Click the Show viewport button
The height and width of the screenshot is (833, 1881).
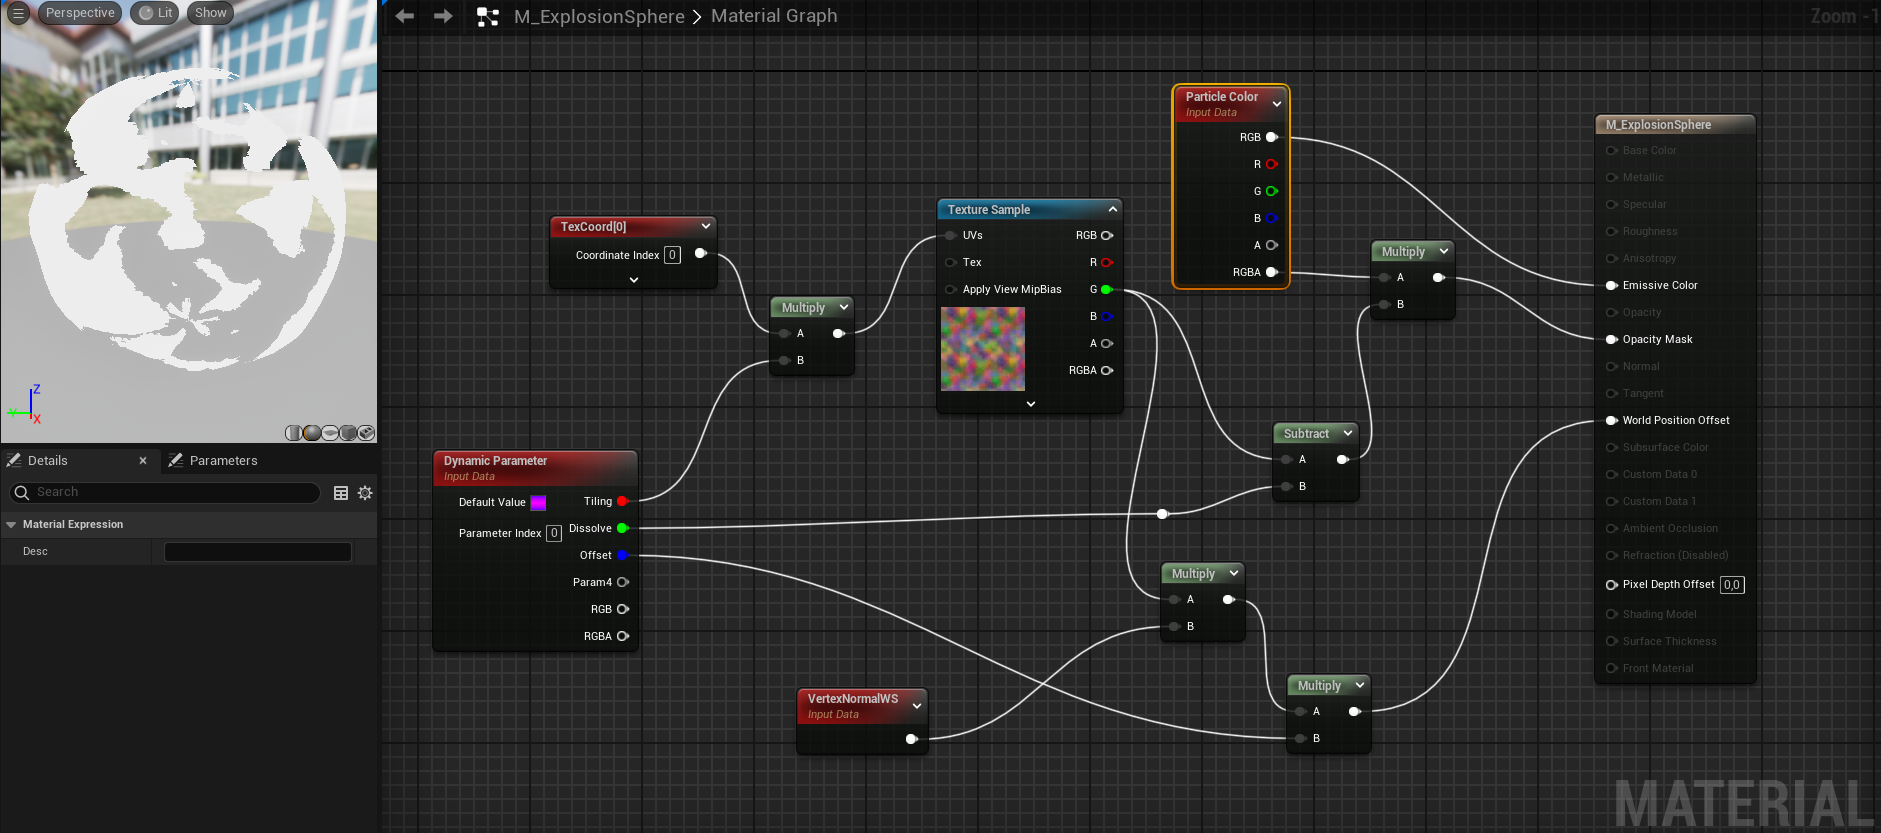click(210, 13)
